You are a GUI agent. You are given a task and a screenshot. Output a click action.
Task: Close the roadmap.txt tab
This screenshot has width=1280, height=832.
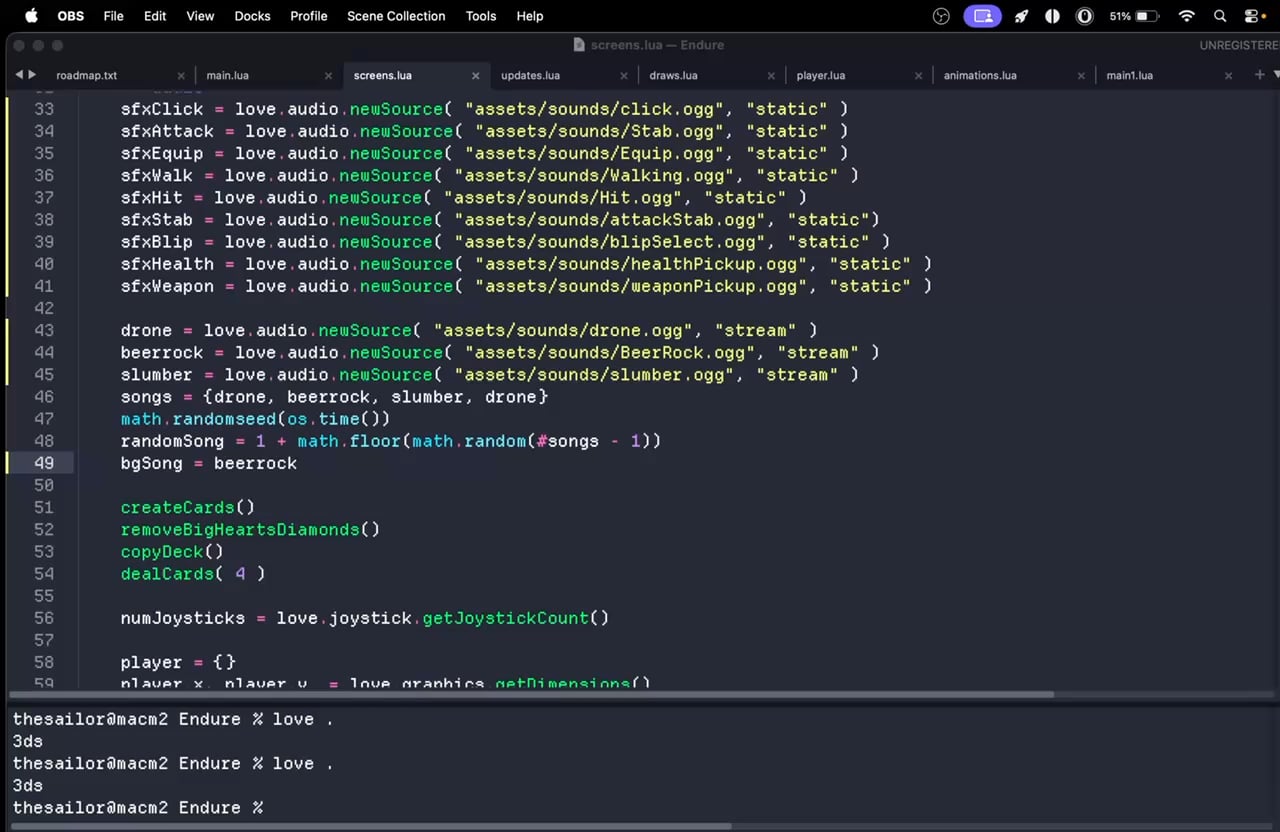tap(181, 76)
